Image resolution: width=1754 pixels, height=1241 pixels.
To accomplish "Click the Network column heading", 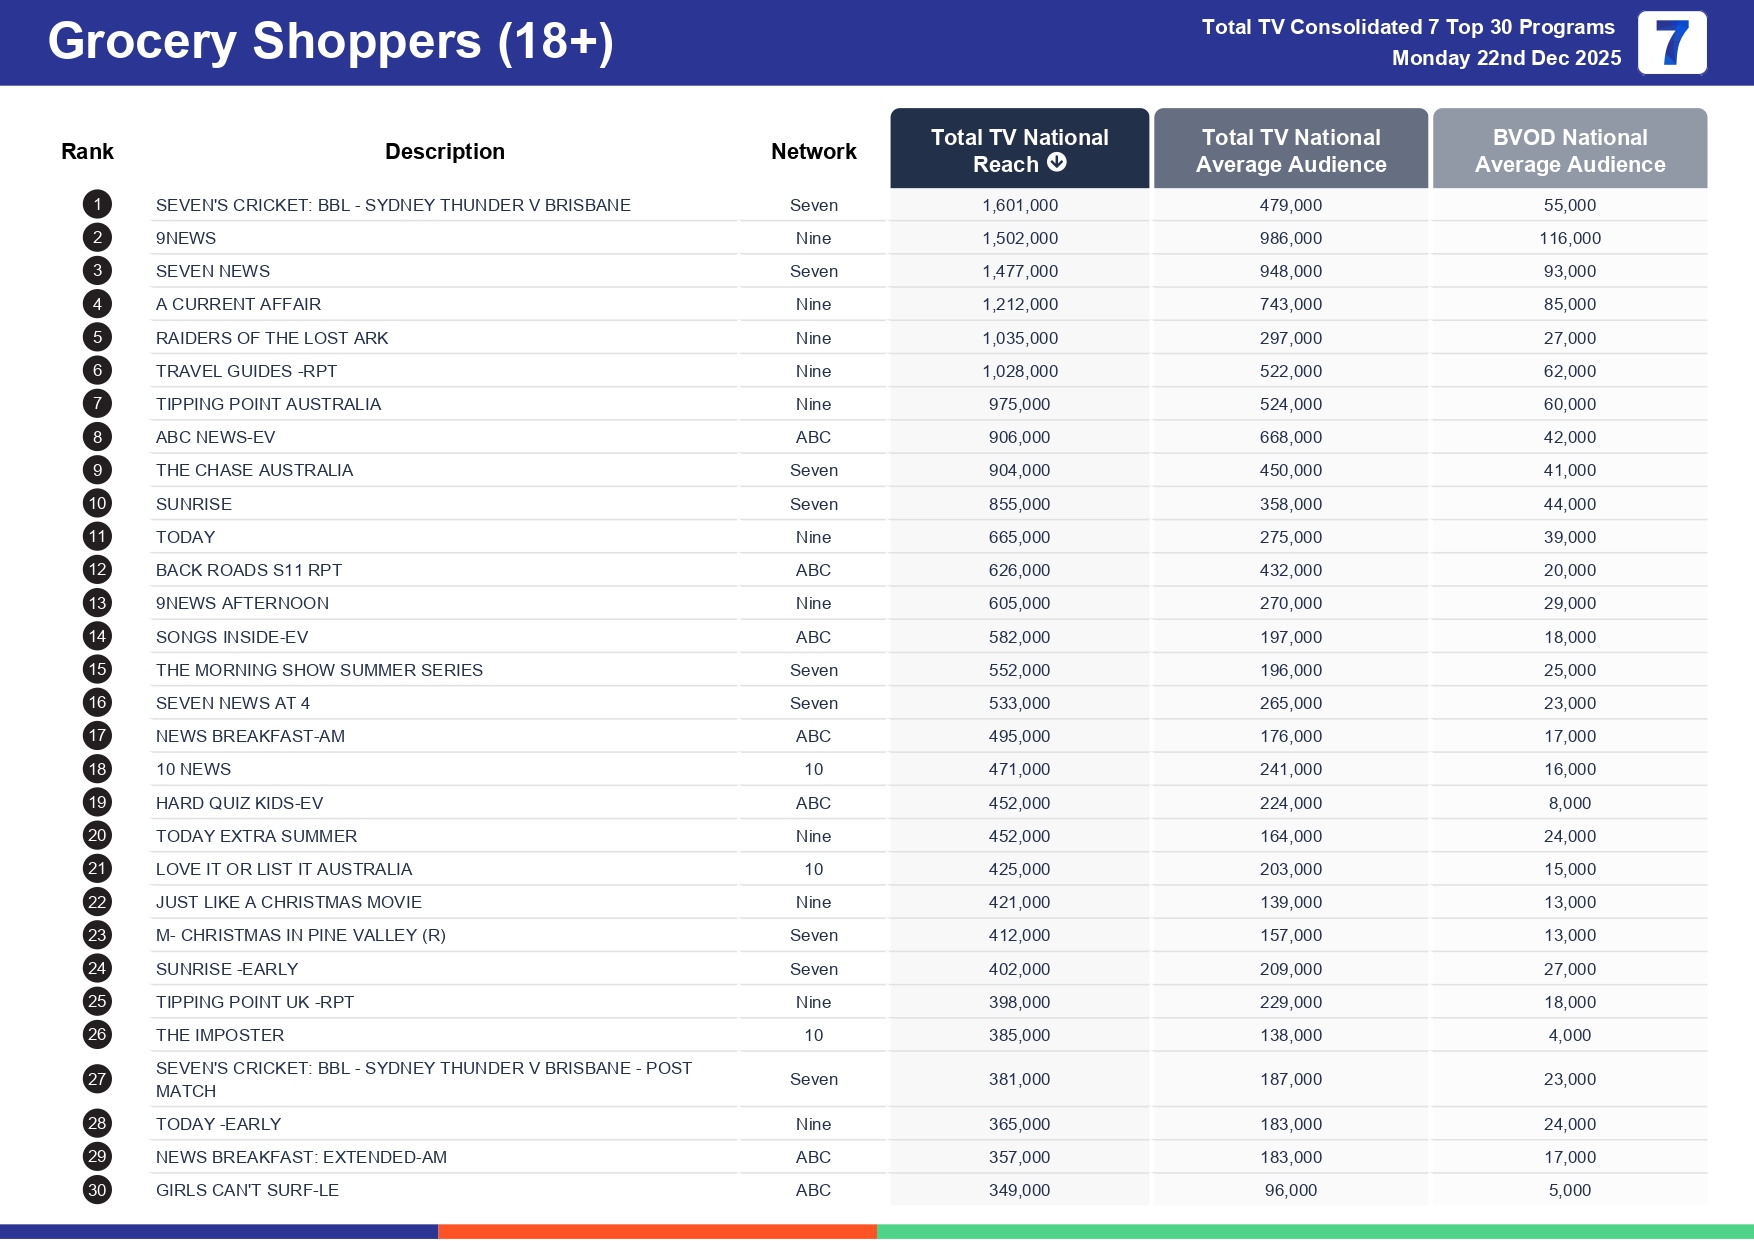I will pyautogui.click(x=813, y=151).
